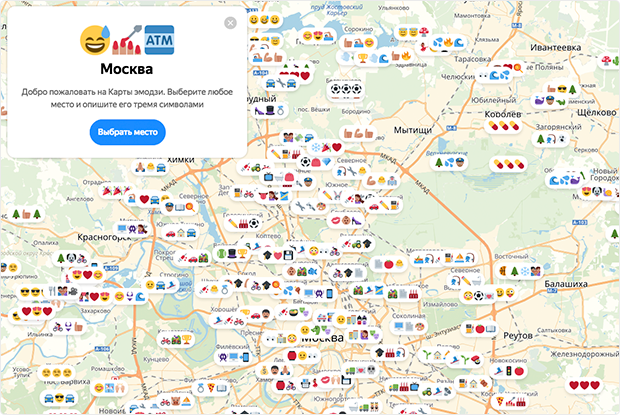
Task: Select the red car, house, blue car marker
Action: pos(181,233)
